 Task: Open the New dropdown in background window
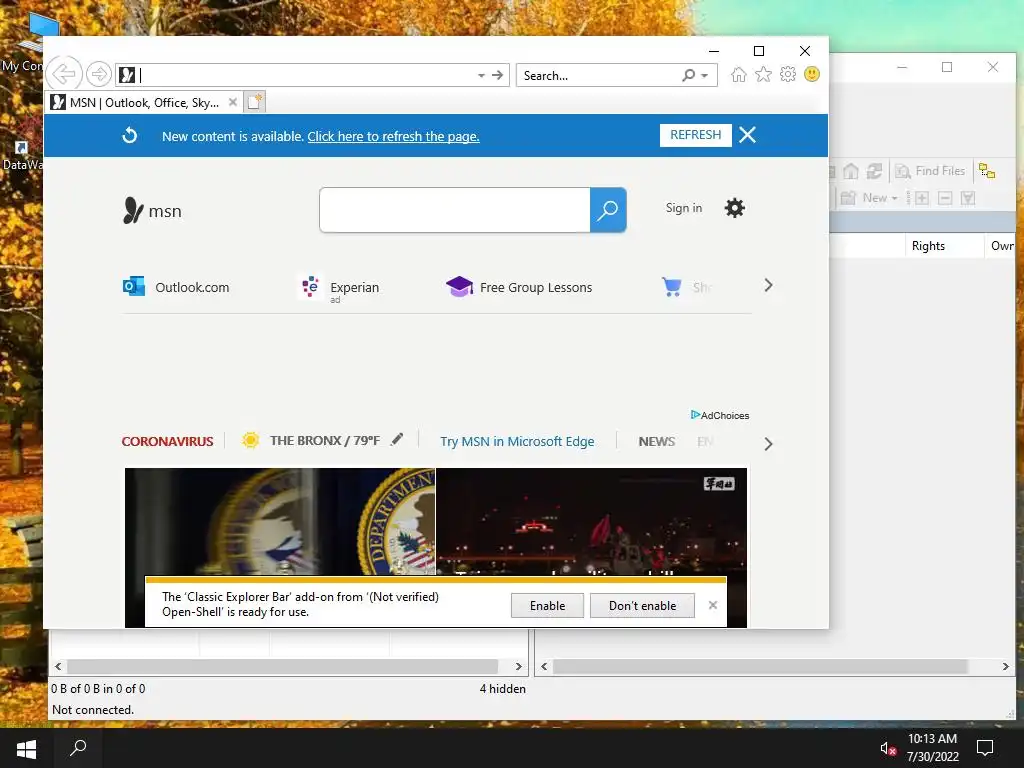[x=869, y=198]
